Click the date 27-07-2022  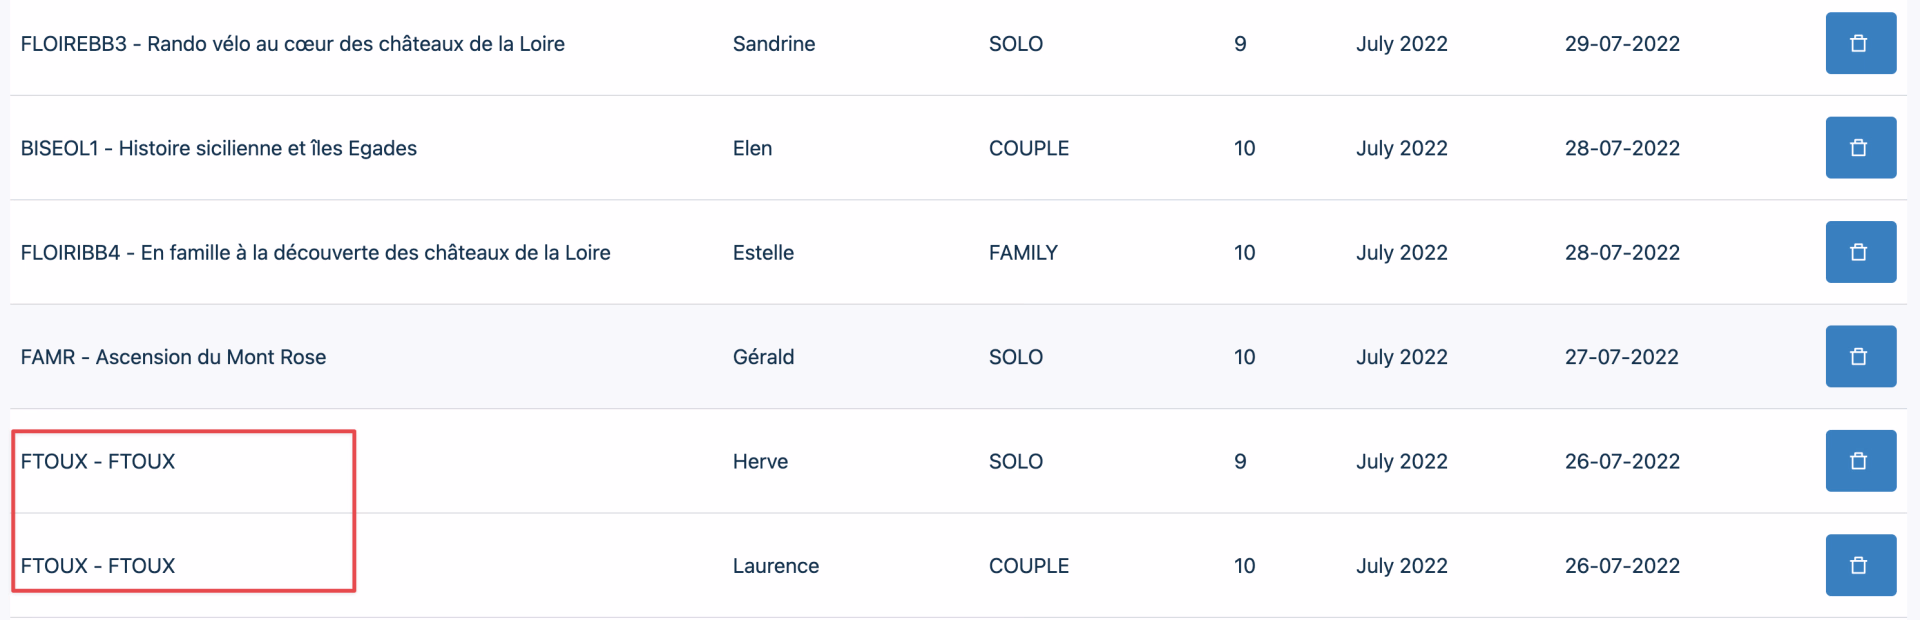[1621, 357]
